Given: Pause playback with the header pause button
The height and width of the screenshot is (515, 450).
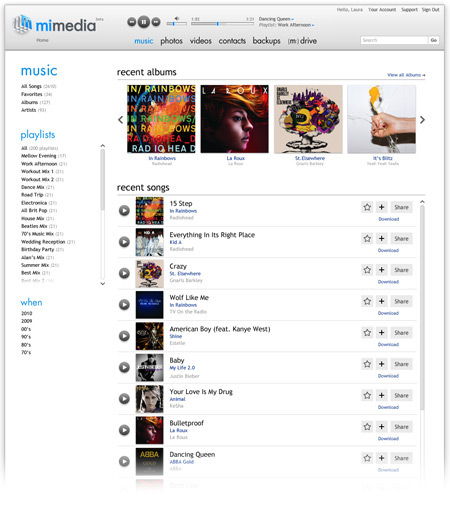Looking at the screenshot, I should [144, 22].
